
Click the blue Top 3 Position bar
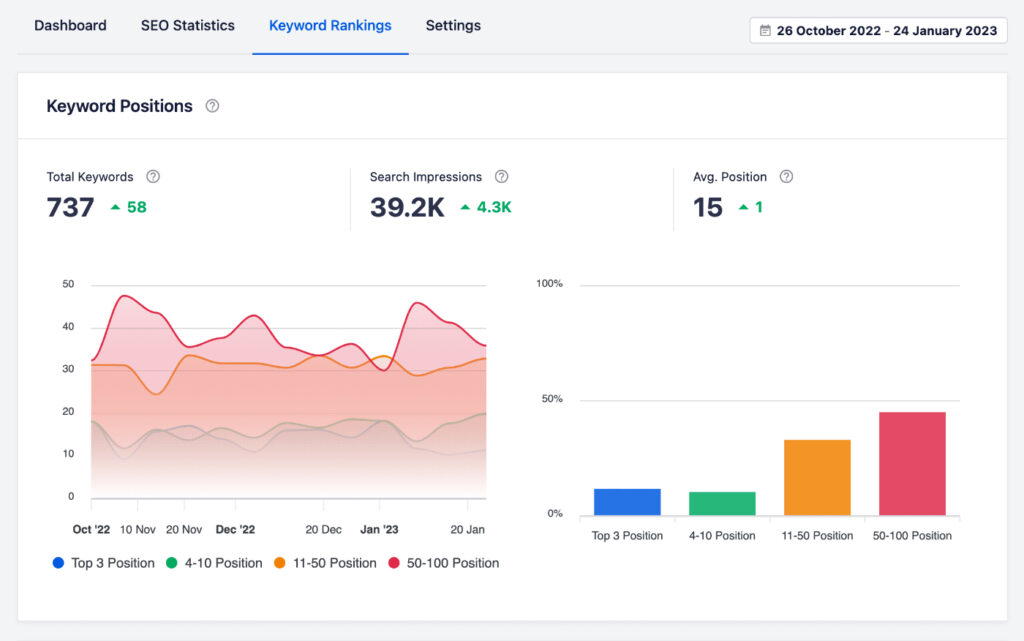pos(627,502)
